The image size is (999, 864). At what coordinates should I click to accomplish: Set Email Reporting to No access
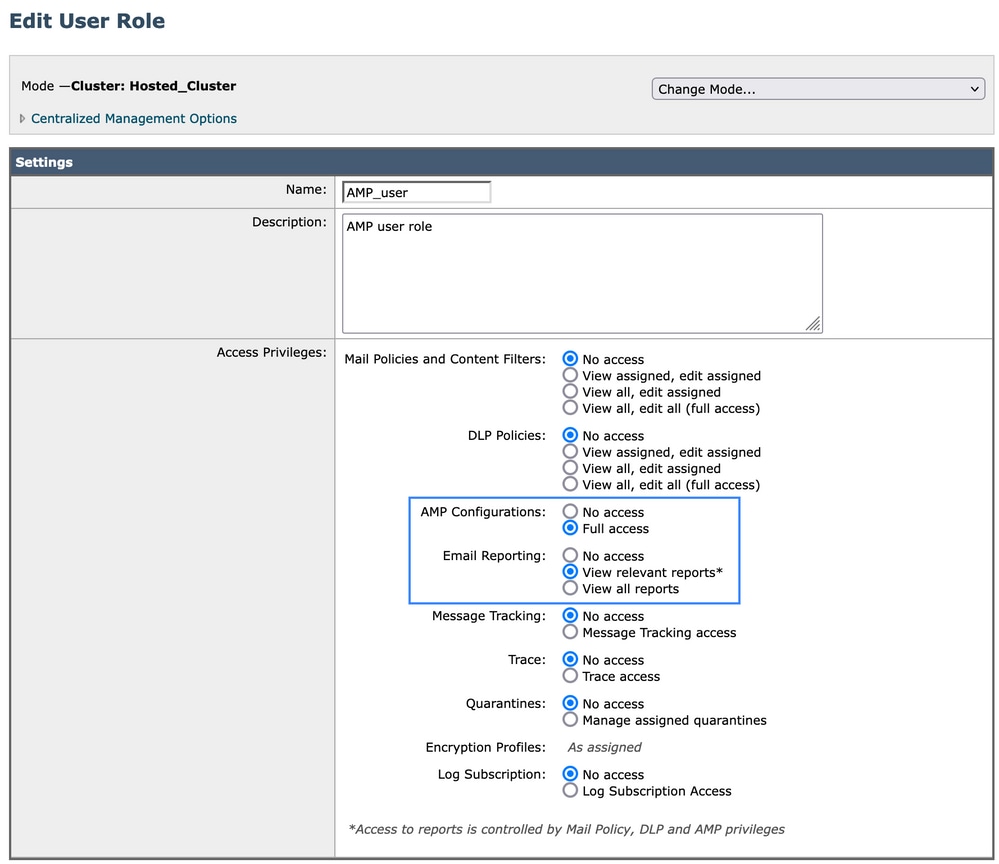tap(570, 556)
